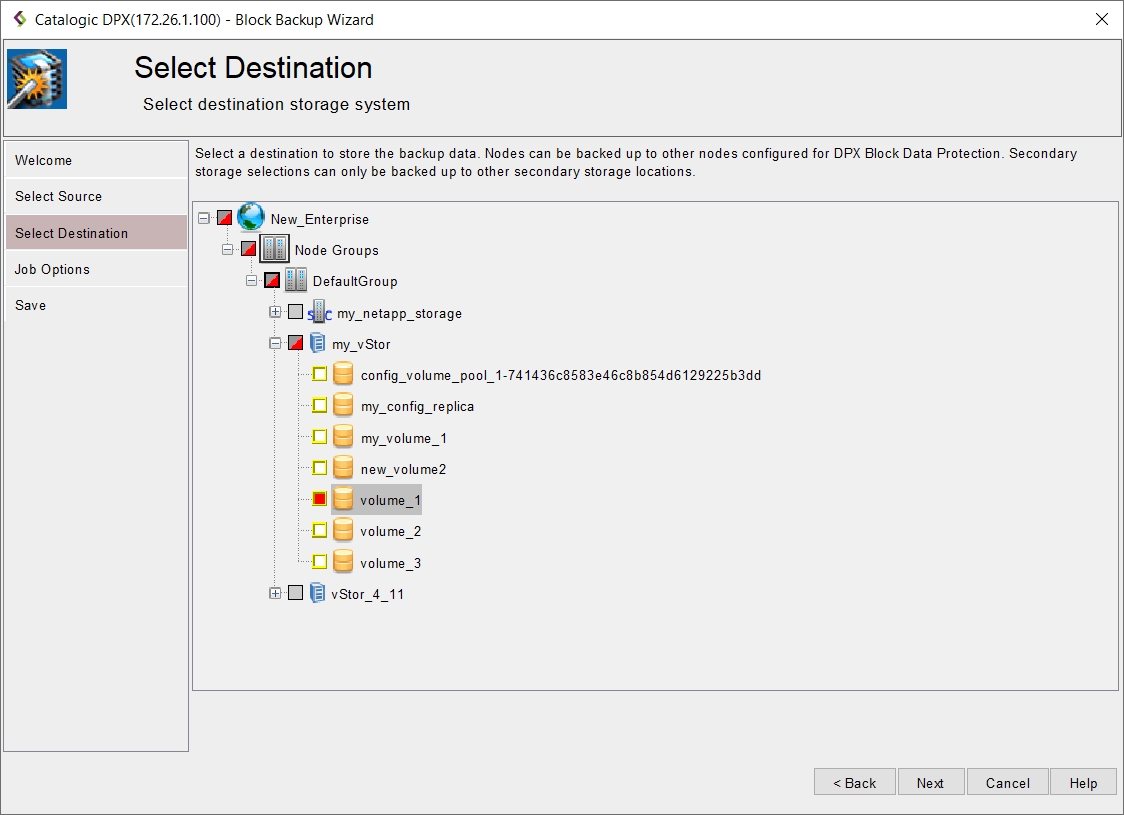Image resolution: width=1124 pixels, height=815 pixels.
Task: Click the my_config_replica volume icon
Action: point(343,406)
